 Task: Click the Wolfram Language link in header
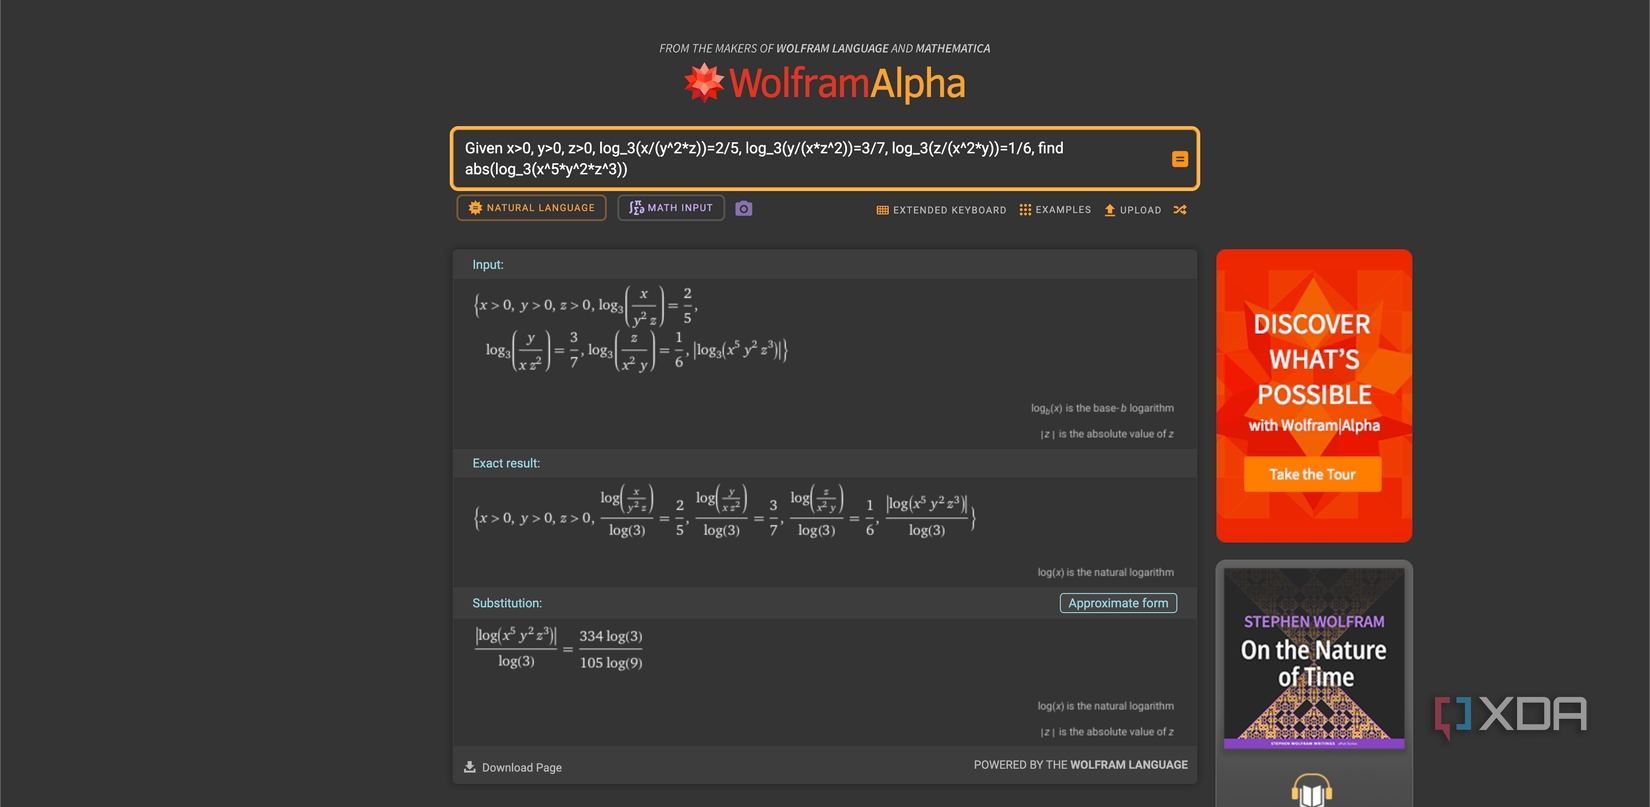coord(832,48)
